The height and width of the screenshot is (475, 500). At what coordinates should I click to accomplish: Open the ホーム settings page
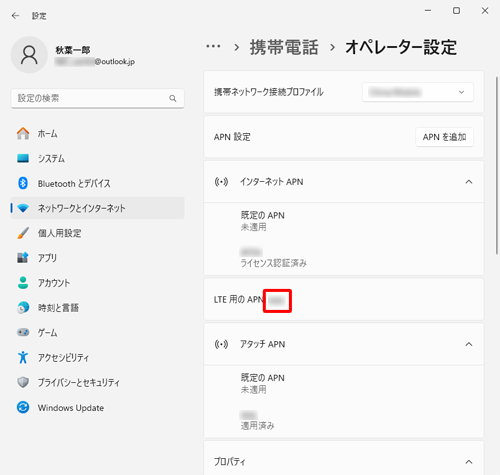tap(98, 133)
